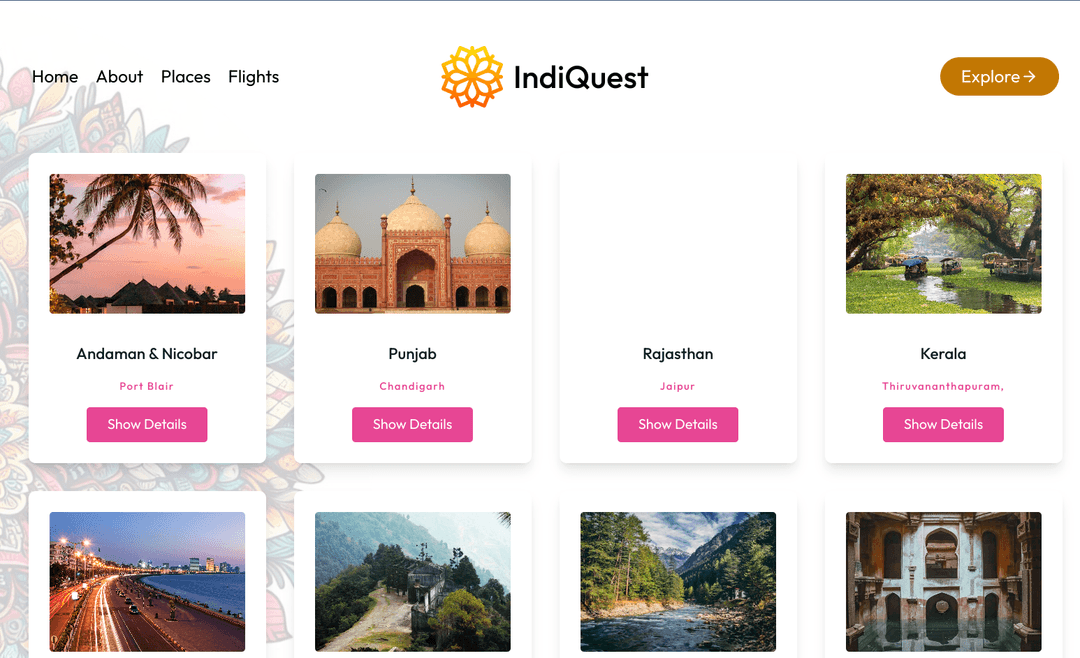Click the arrow icon in Explore button
Screen dimensions: 1080x658
[1029, 77]
